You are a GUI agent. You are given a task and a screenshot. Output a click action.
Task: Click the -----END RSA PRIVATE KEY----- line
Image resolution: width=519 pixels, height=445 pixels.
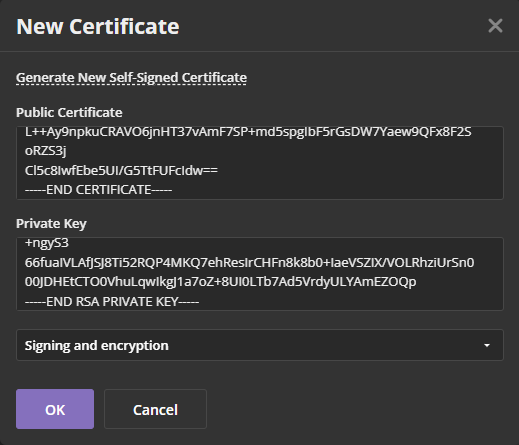[112, 302]
